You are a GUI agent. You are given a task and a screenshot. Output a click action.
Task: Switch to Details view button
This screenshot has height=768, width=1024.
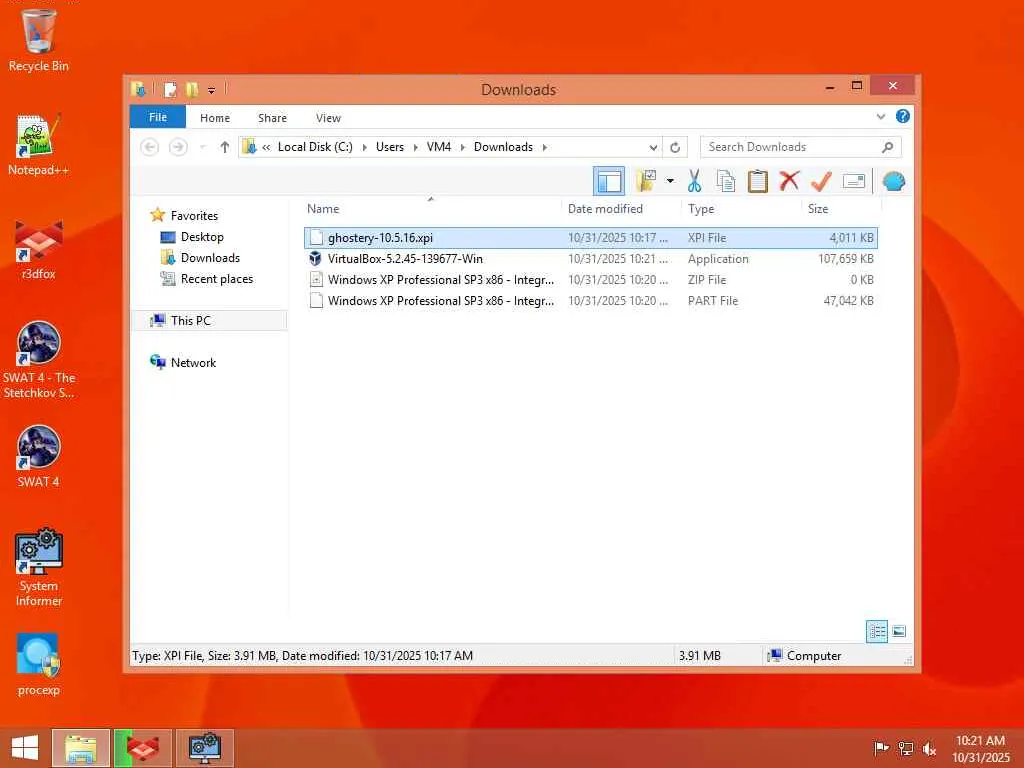(x=876, y=631)
